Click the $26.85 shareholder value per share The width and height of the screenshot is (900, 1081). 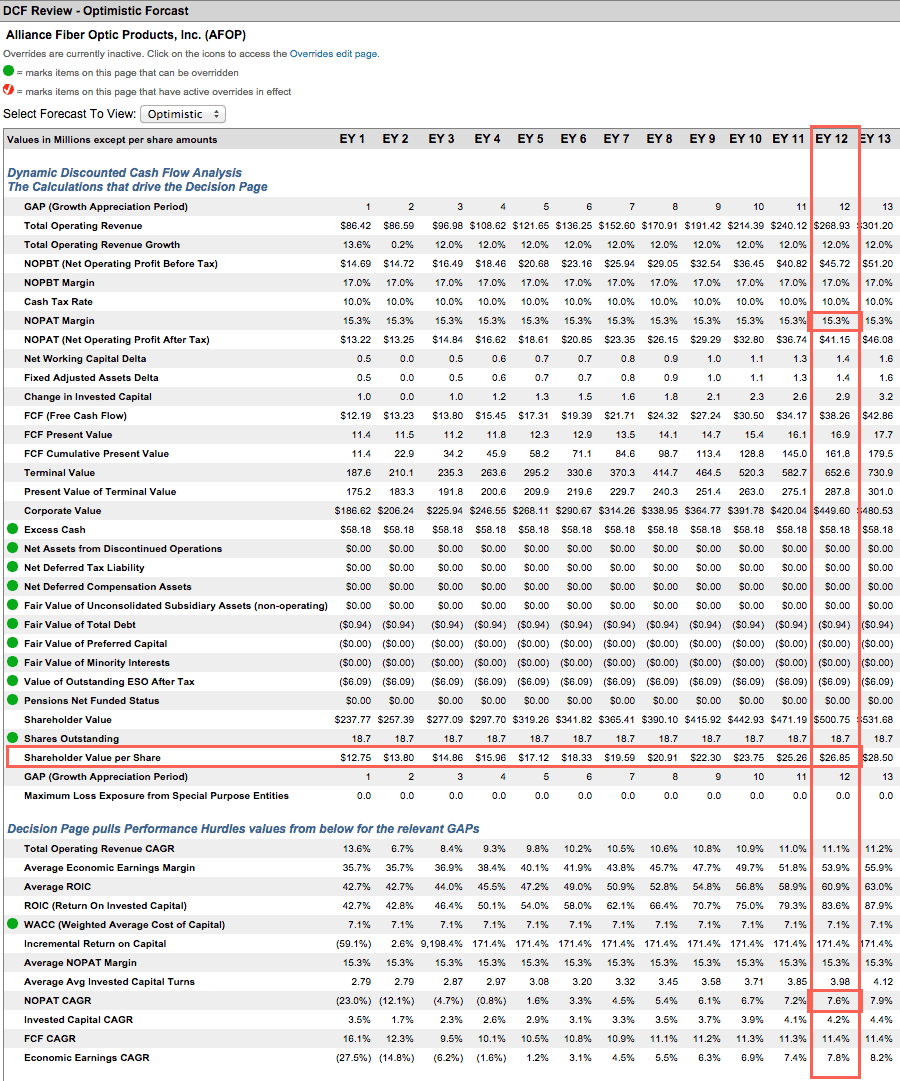point(834,757)
